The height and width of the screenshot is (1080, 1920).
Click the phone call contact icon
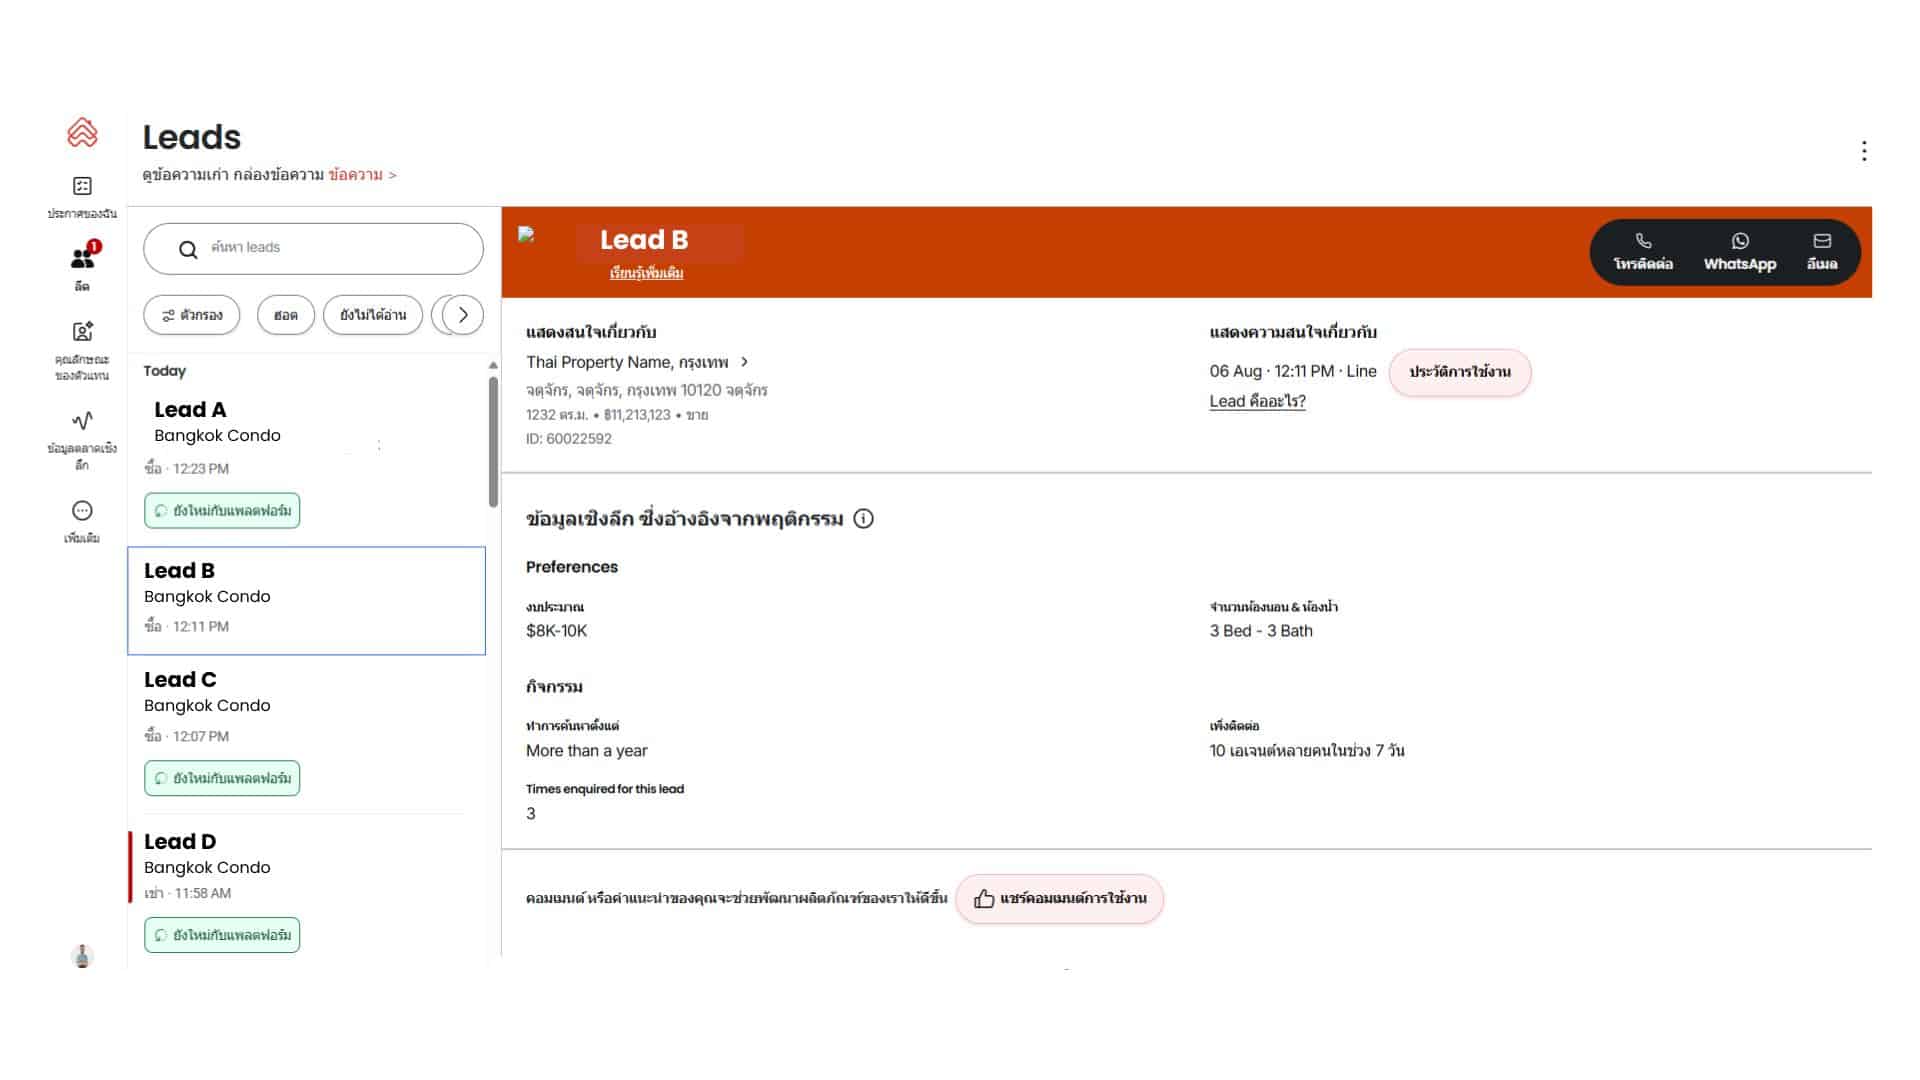pos(1643,241)
